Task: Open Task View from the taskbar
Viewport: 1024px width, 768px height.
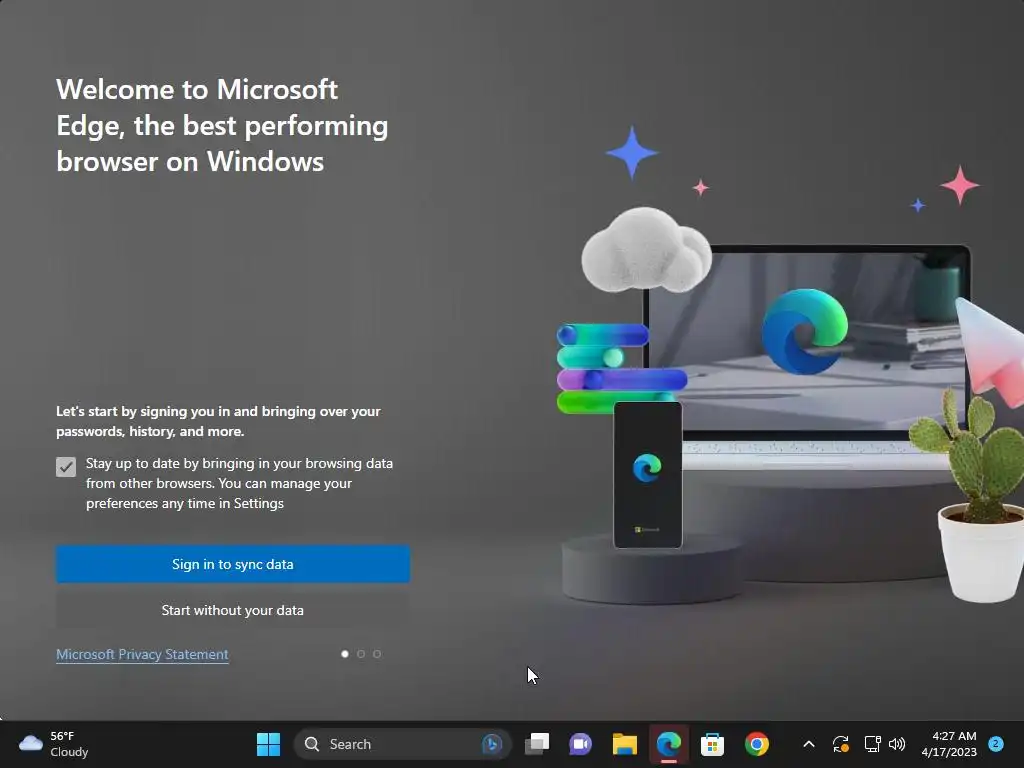Action: point(537,744)
